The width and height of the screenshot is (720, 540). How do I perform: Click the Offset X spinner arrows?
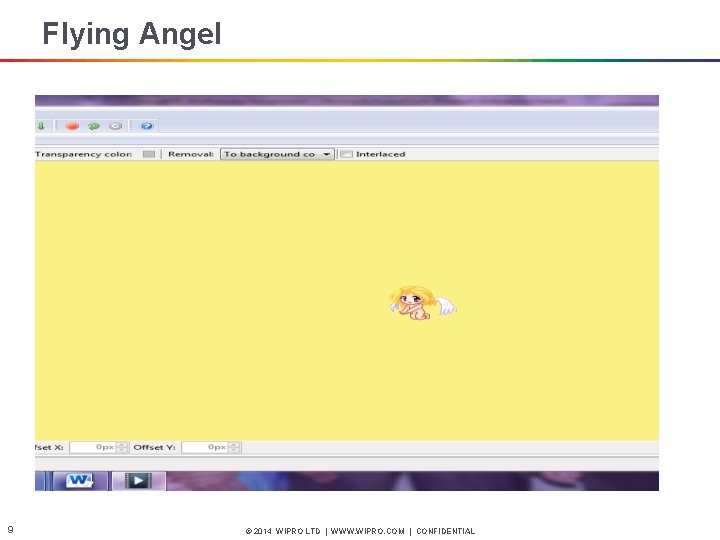[x=122, y=447]
